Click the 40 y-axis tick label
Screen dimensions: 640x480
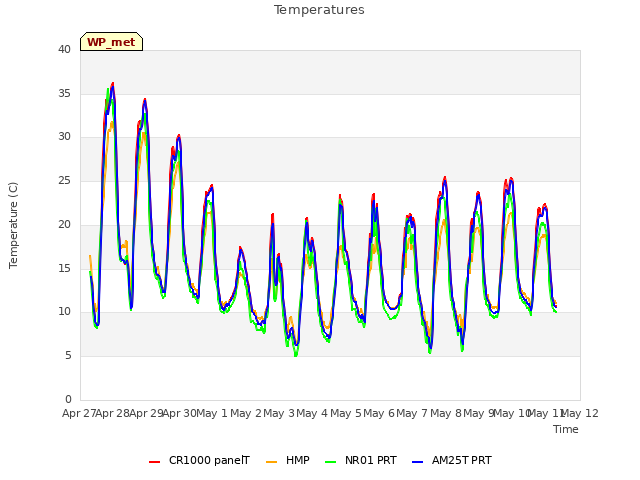click(64, 49)
